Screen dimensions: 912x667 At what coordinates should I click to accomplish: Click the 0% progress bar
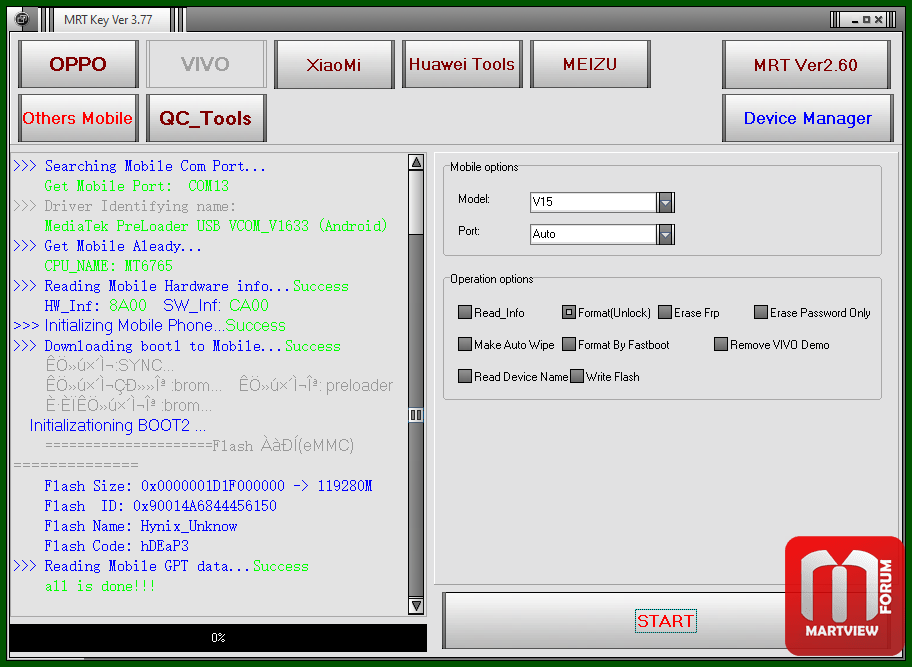[x=218, y=638]
